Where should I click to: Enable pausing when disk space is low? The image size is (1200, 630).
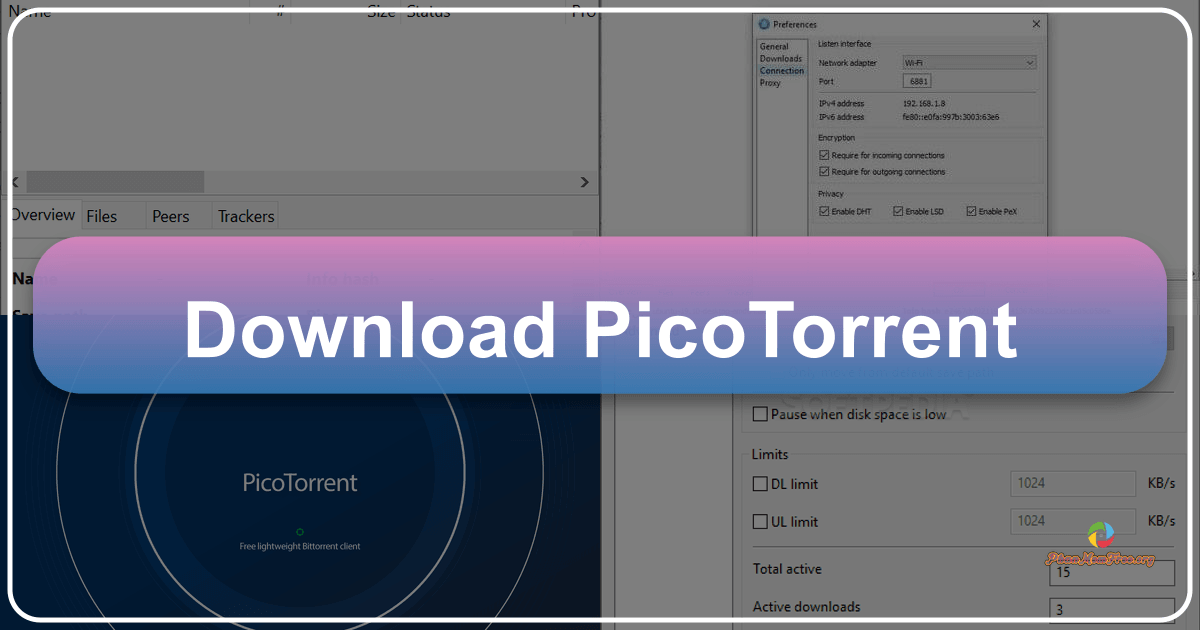[760, 413]
